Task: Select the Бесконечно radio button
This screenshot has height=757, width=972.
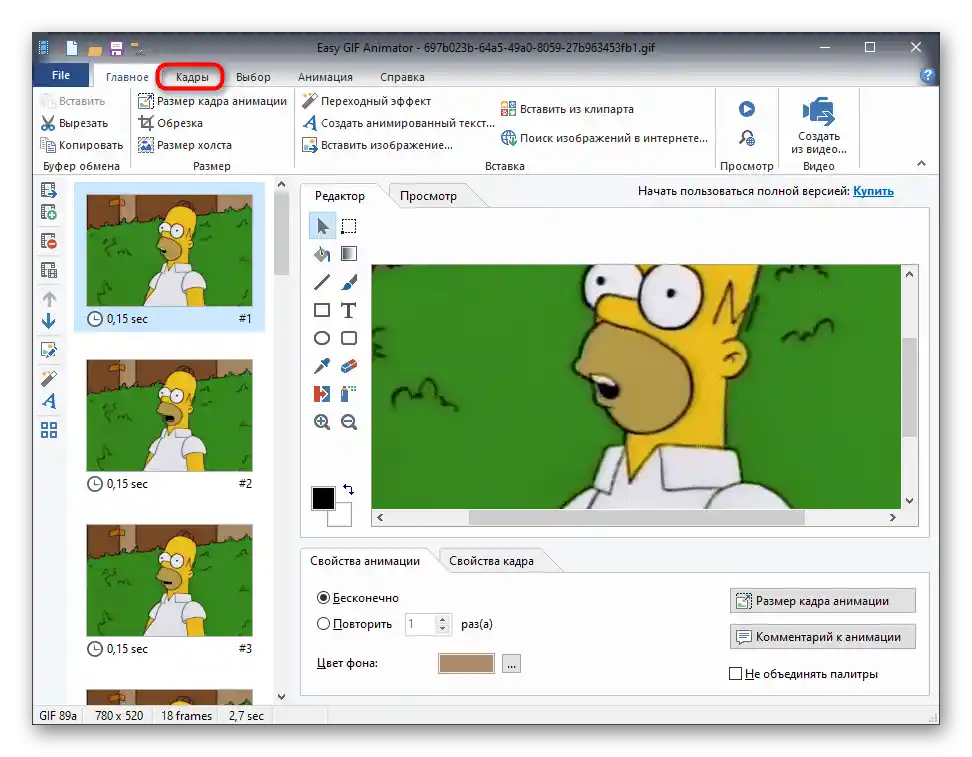Action: pyautogui.click(x=323, y=598)
